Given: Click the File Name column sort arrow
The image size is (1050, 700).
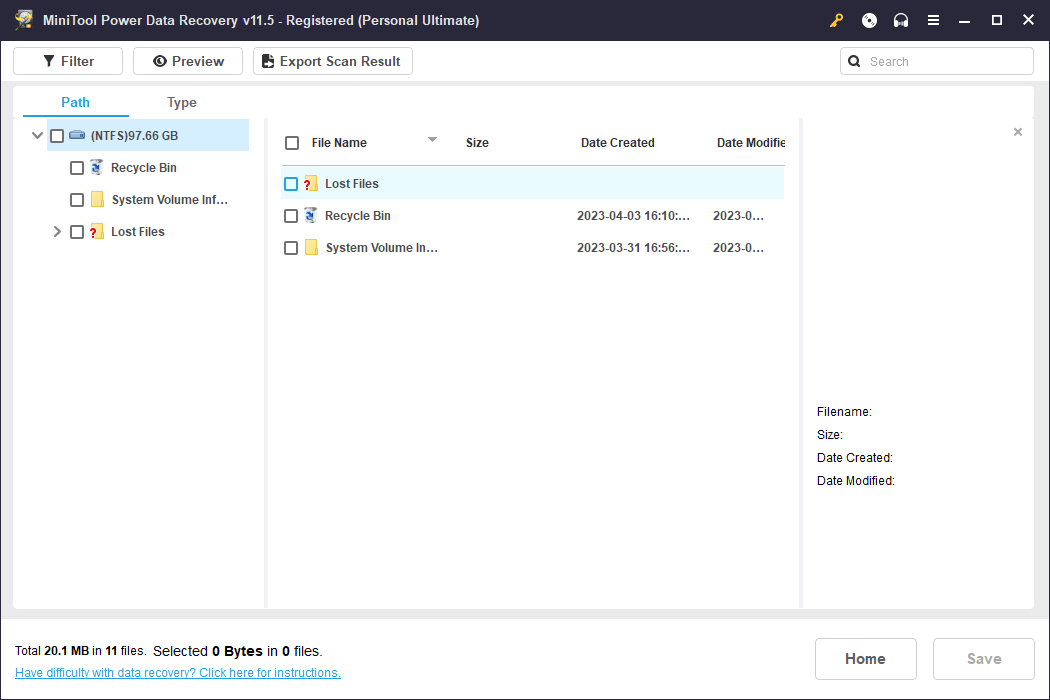Looking at the screenshot, I should click(433, 139).
